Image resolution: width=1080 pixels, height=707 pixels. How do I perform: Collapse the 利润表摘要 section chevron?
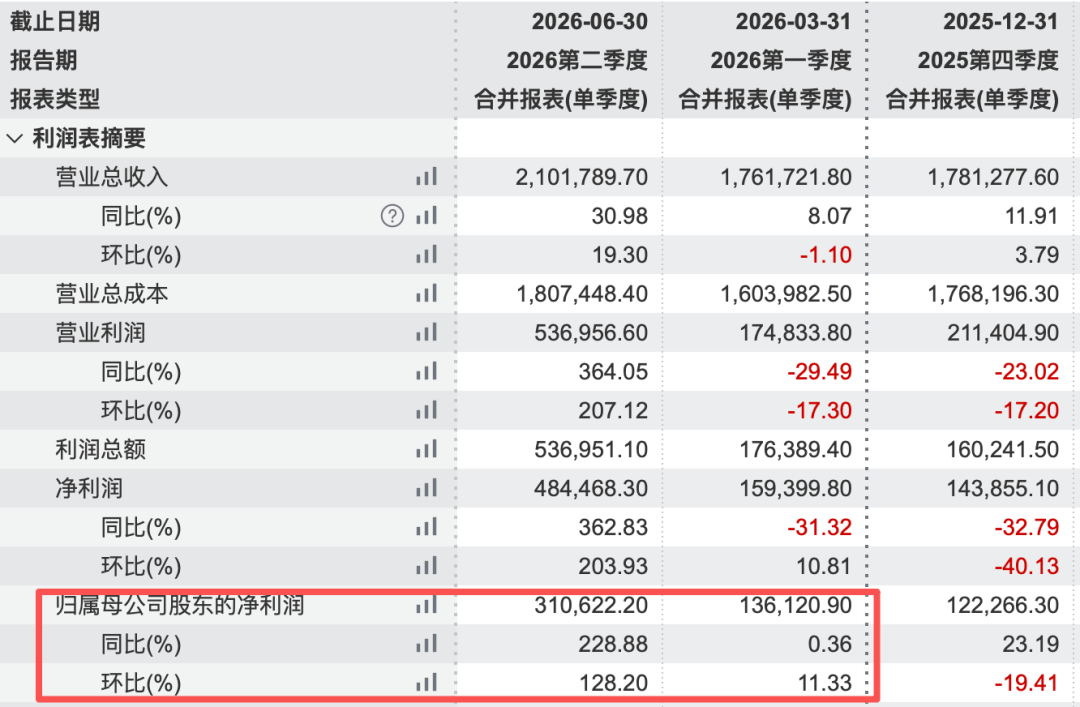pos(14,139)
